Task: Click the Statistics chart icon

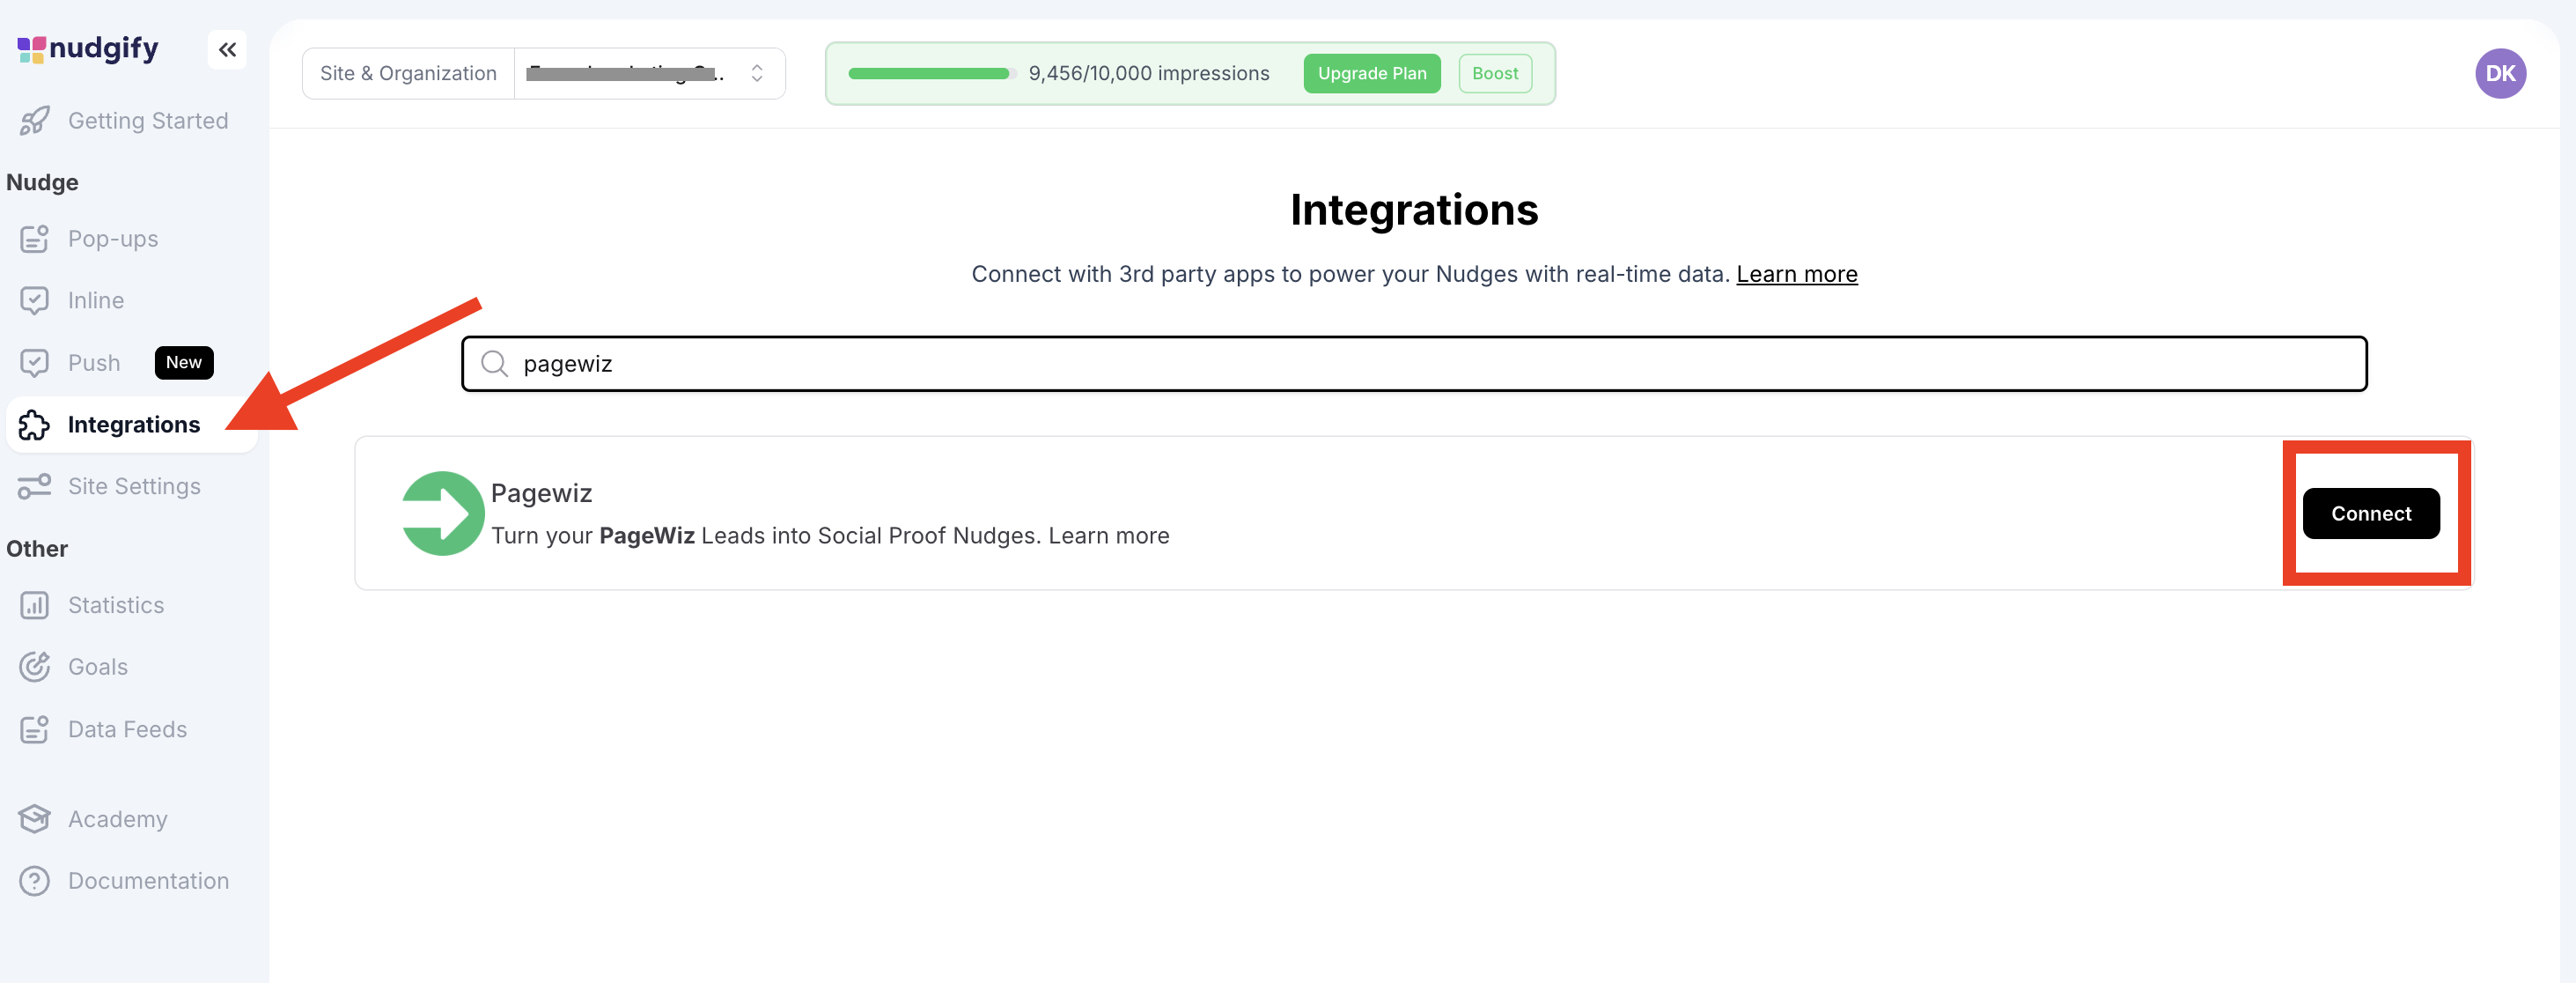Action: tap(34, 606)
